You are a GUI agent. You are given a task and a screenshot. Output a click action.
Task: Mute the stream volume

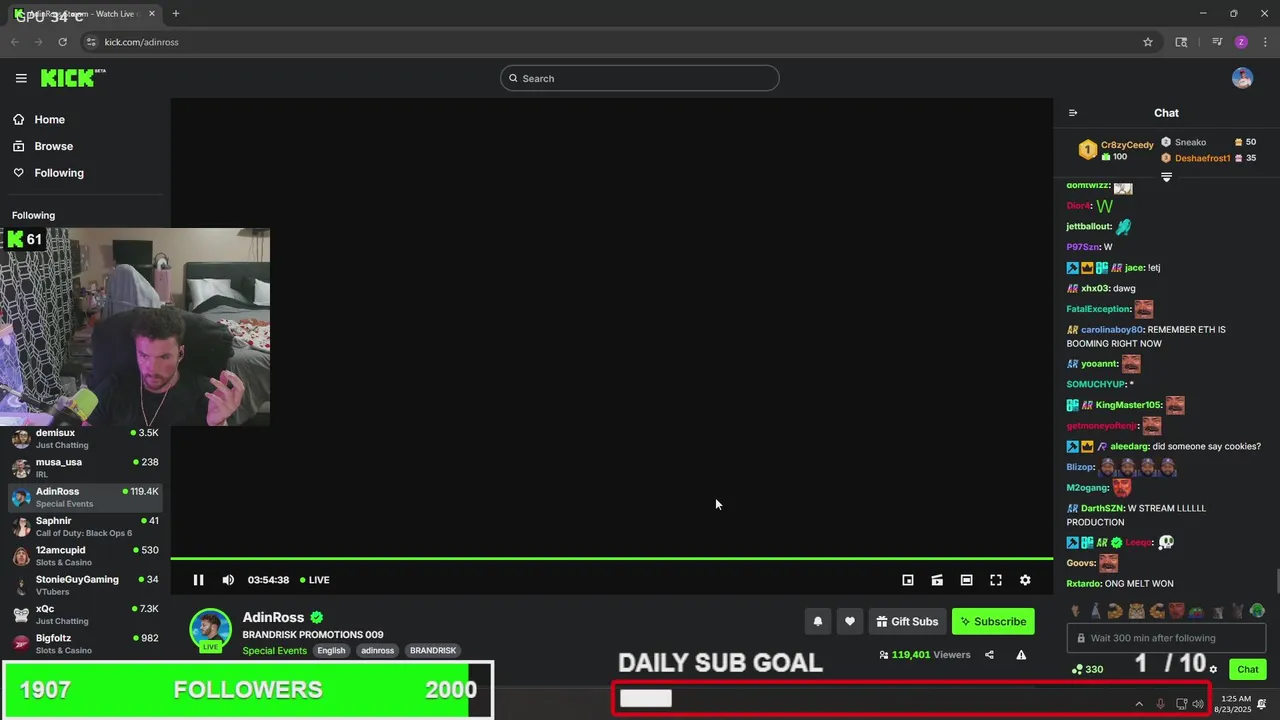228,580
